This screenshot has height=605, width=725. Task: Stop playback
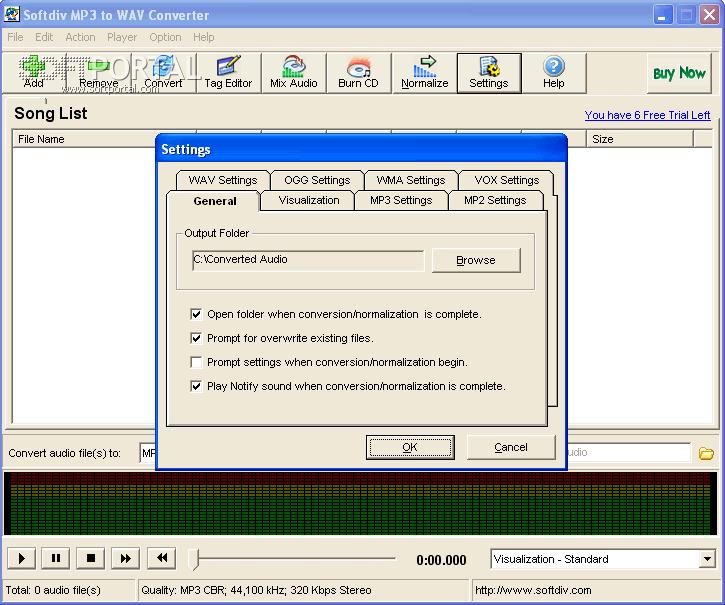[91, 558]
